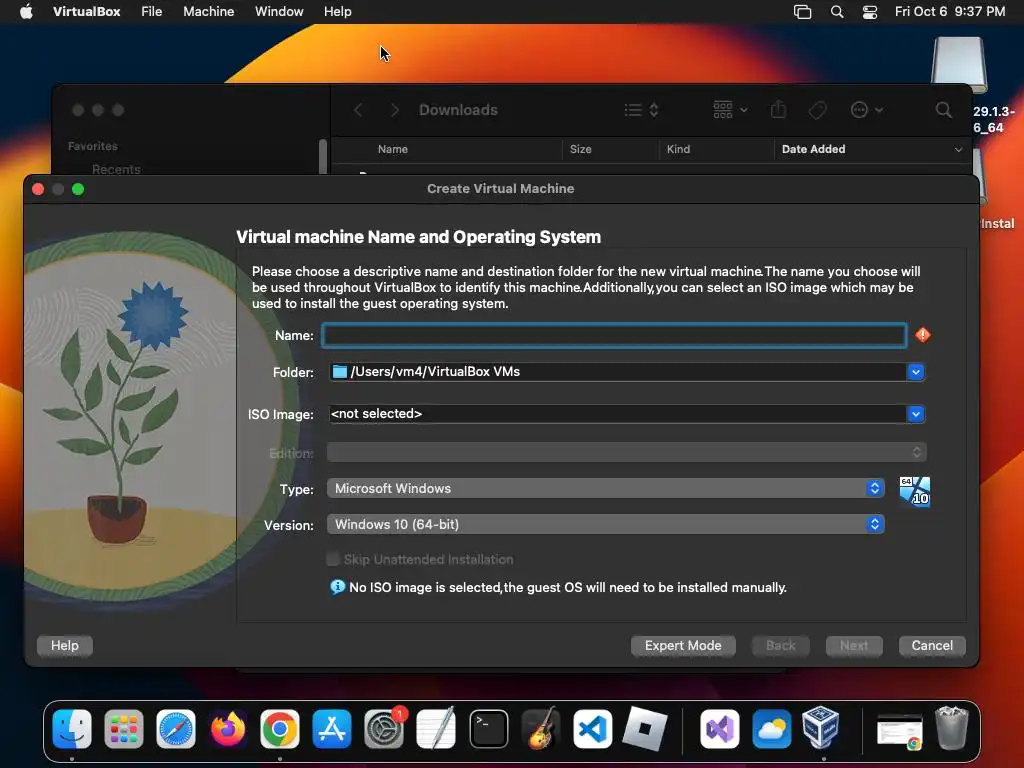Open the Machine menu
Screen dimensions: 1024x768
[x=208, y=12]
